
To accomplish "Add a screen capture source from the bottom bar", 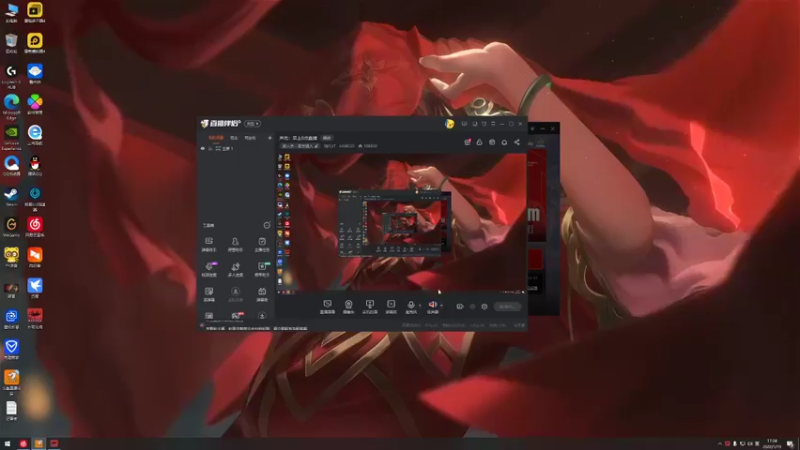I will (x=328, y=307).
